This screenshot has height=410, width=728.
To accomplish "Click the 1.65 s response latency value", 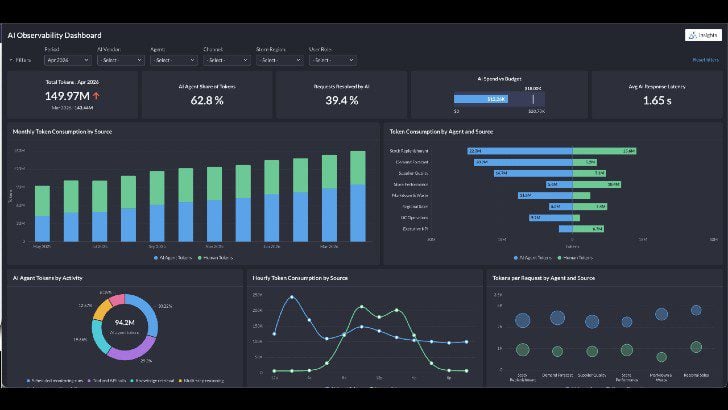I will tap(657, 100).
